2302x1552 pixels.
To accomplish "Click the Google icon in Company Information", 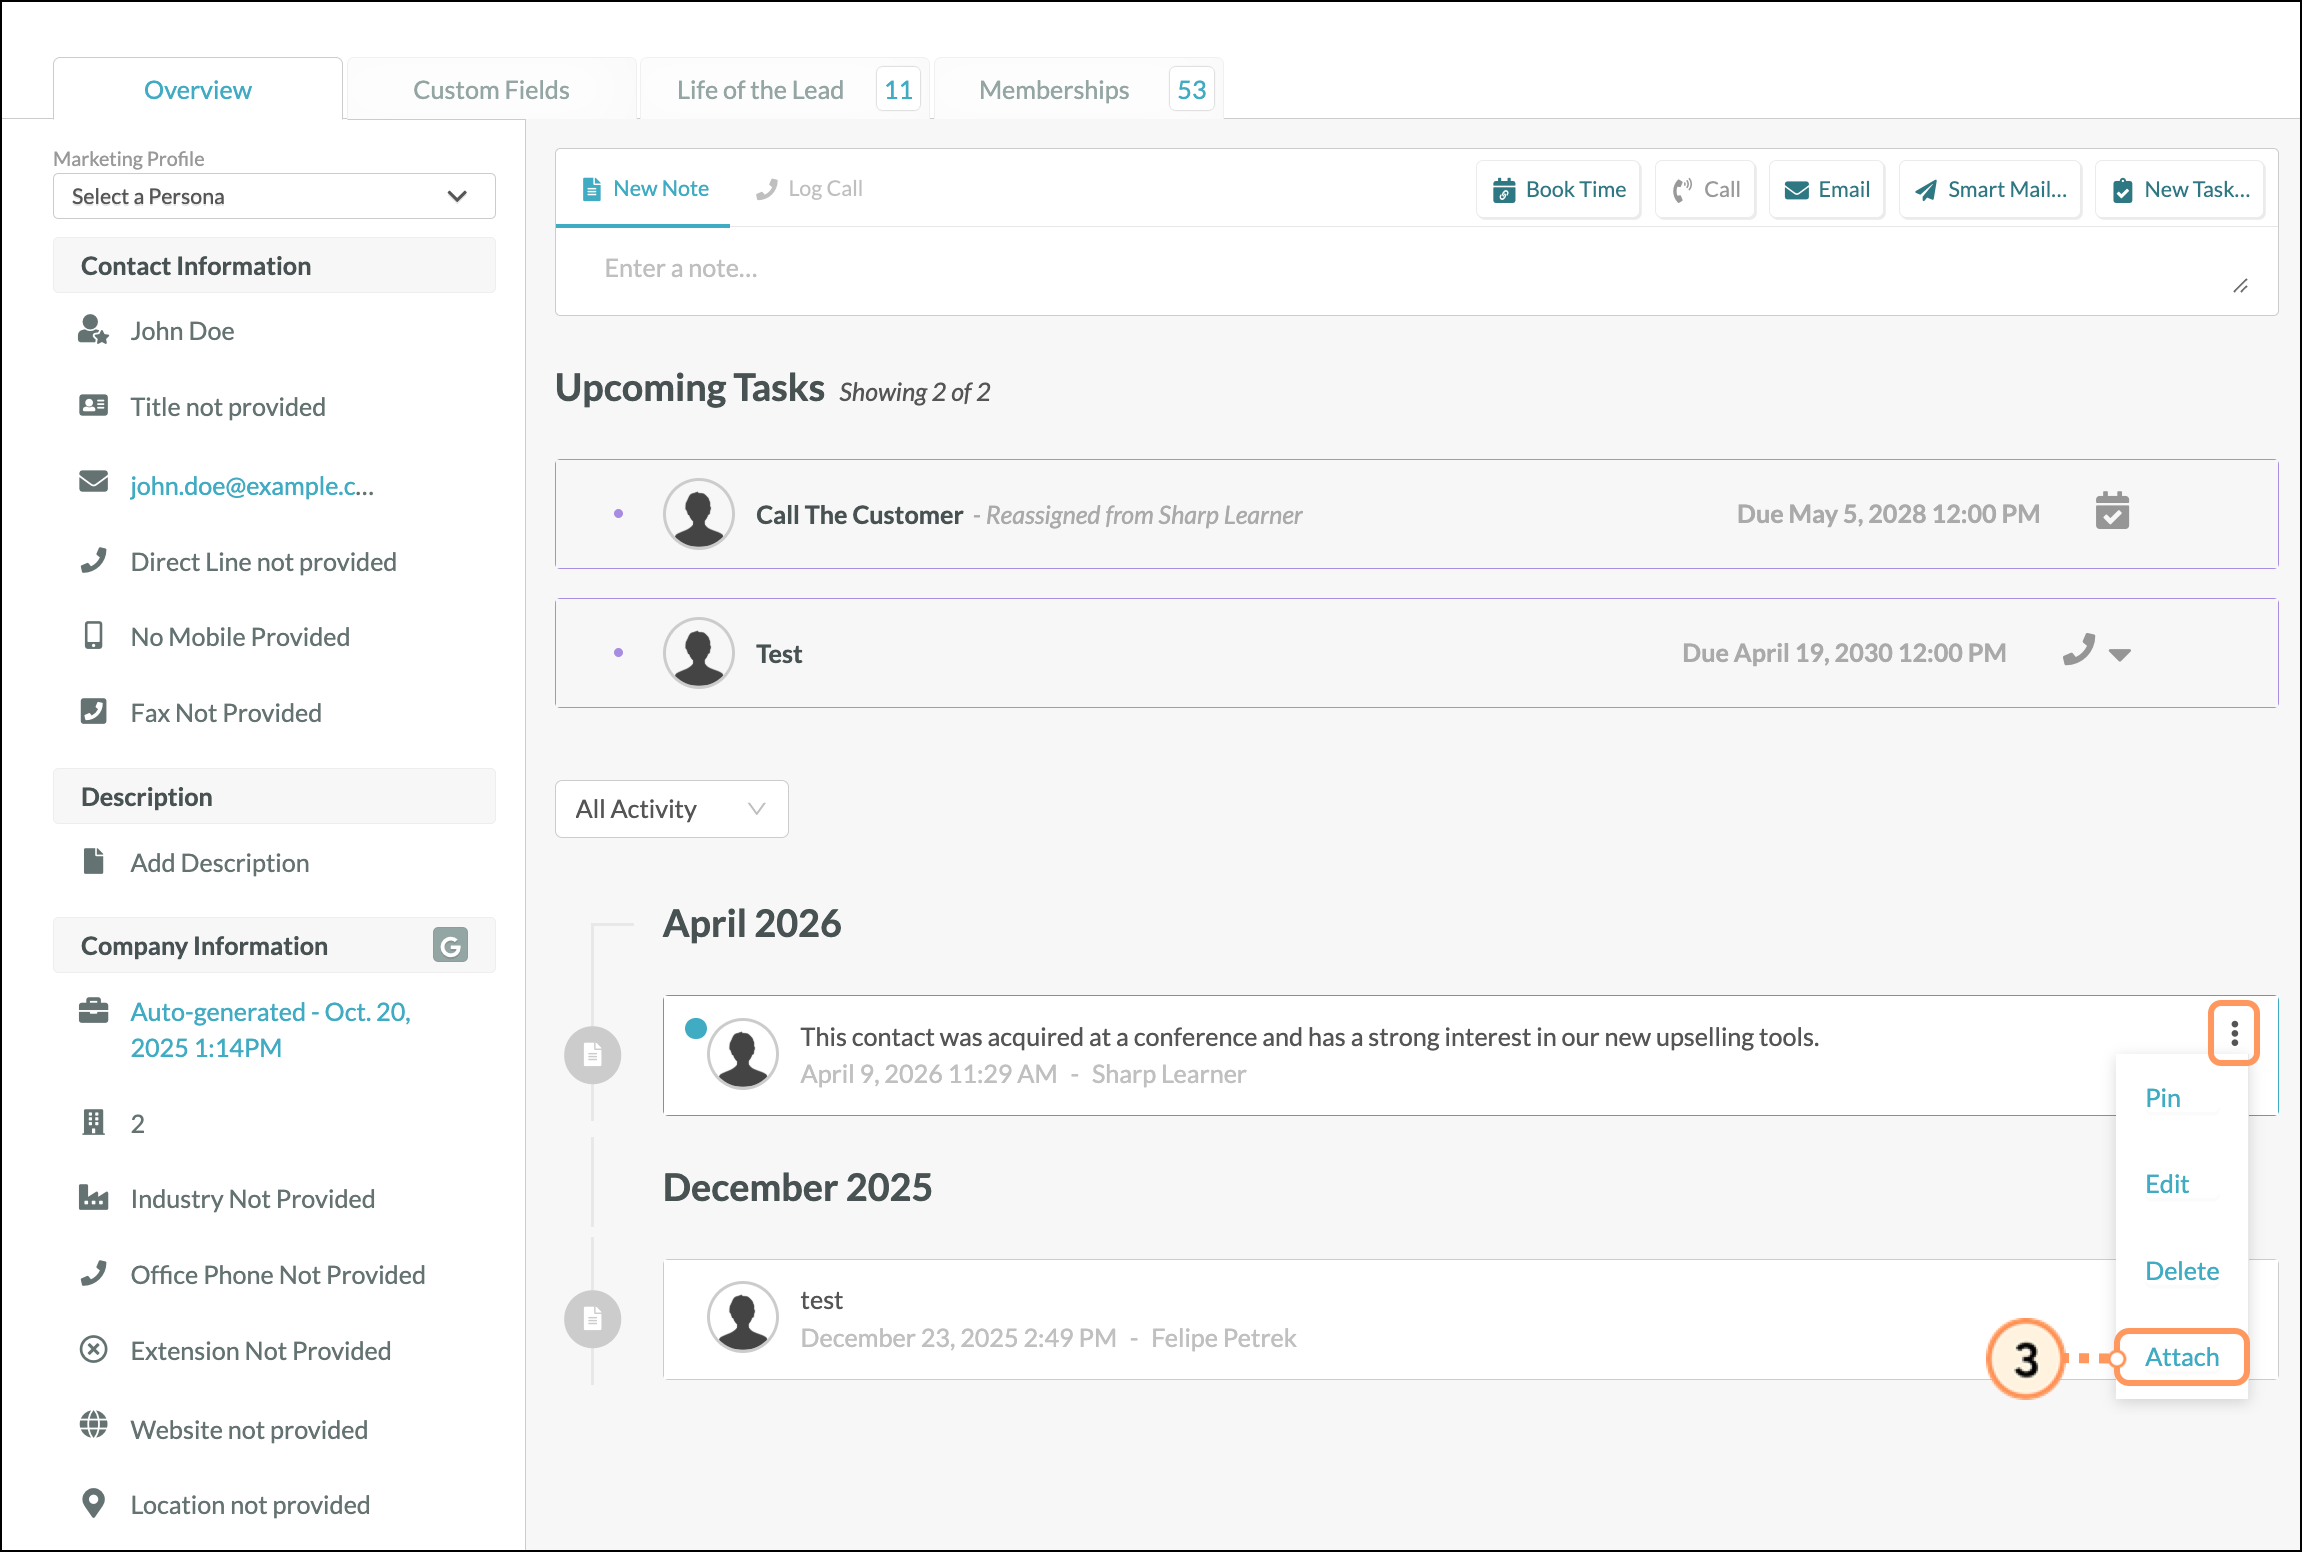I will point(450,945).
